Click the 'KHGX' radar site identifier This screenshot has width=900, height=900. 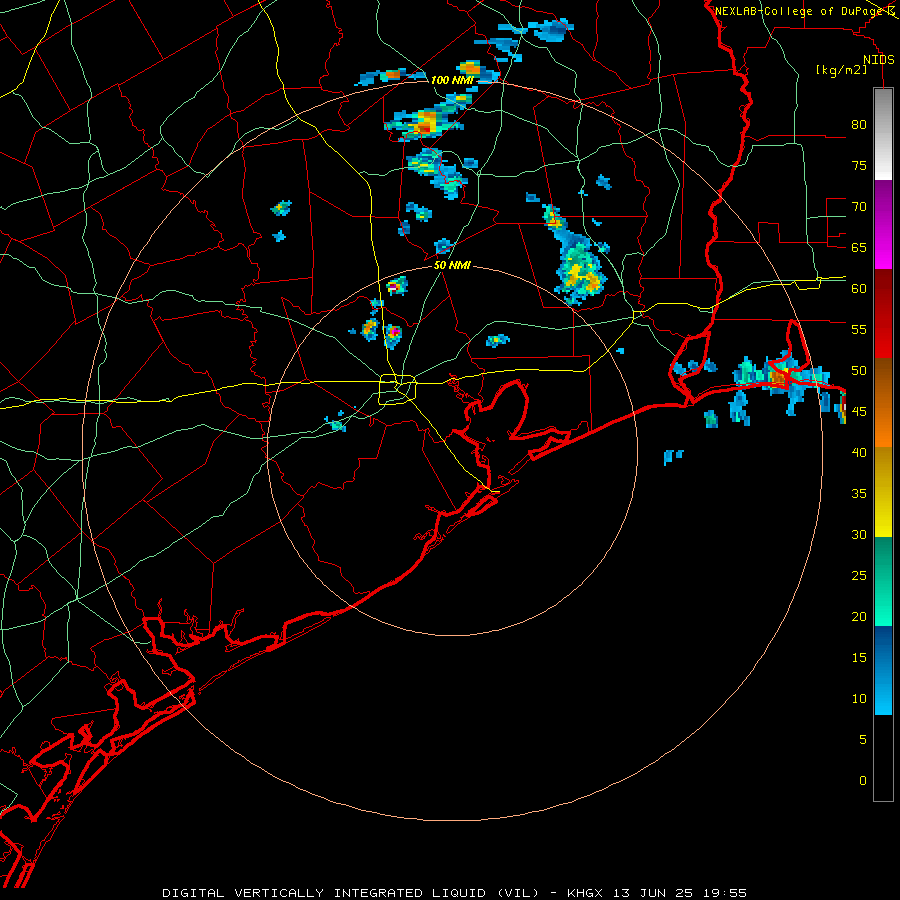click(587, 893)
